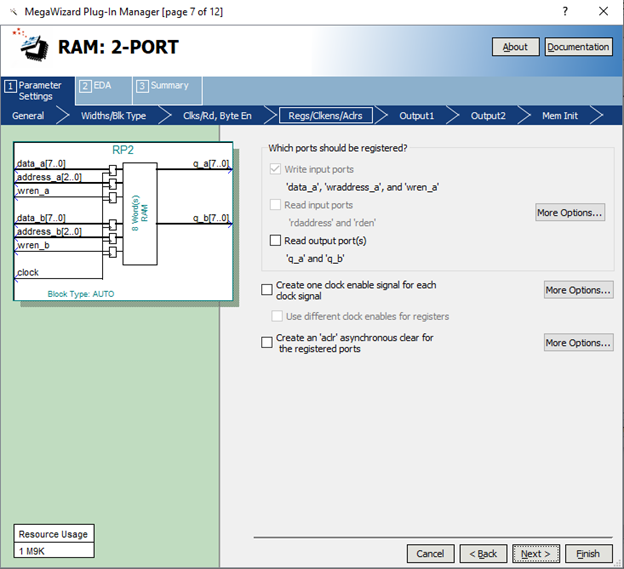Open More Options for clock enable signal
This screenshot has height=569, width=624.
[x=578, y=290]
